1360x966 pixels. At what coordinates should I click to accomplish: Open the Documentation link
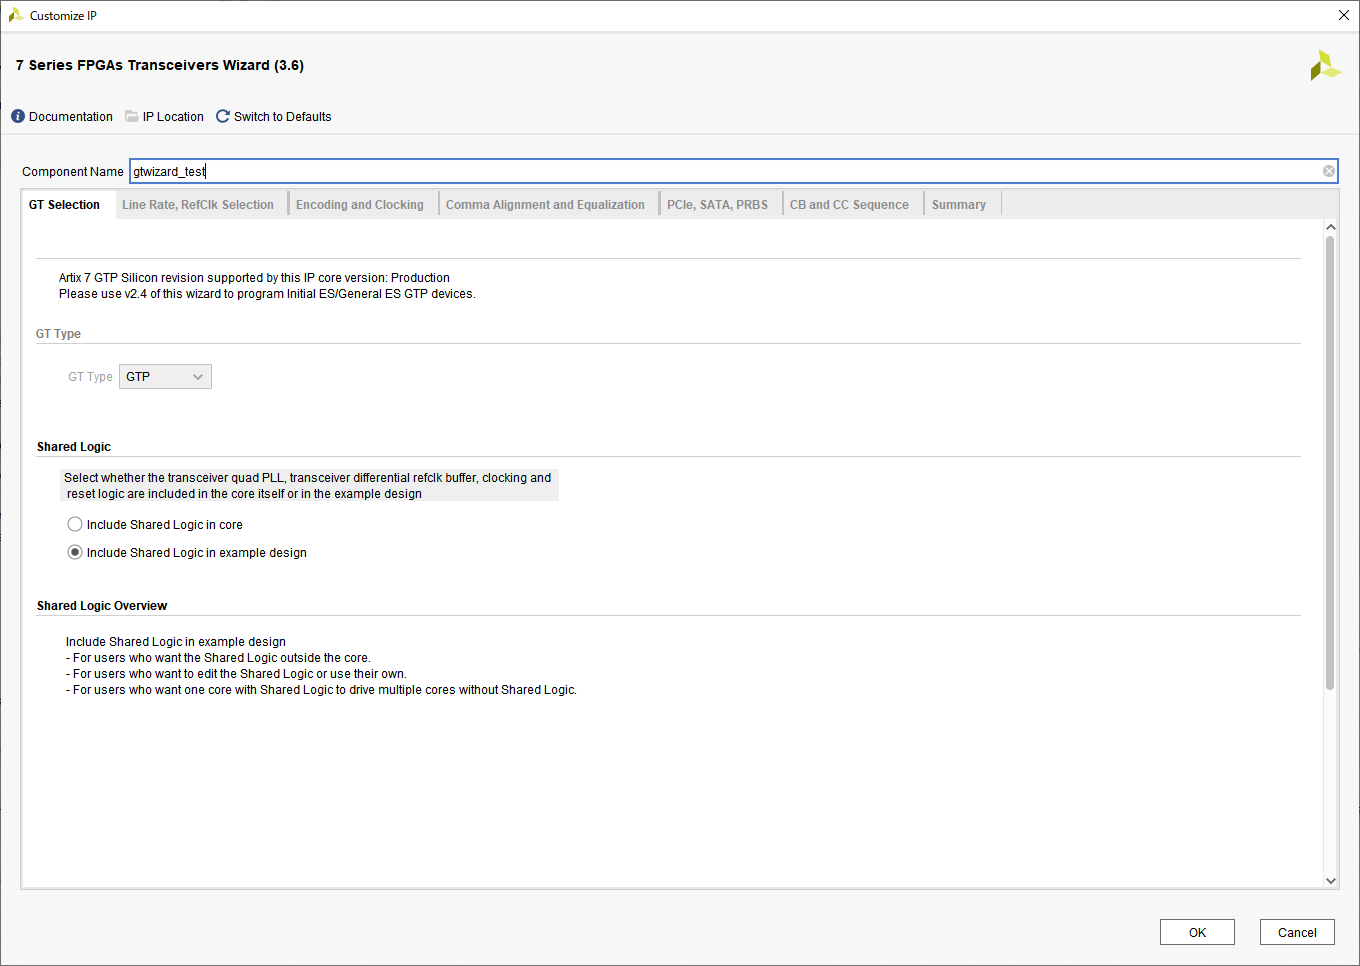click(x=71, y=117)
